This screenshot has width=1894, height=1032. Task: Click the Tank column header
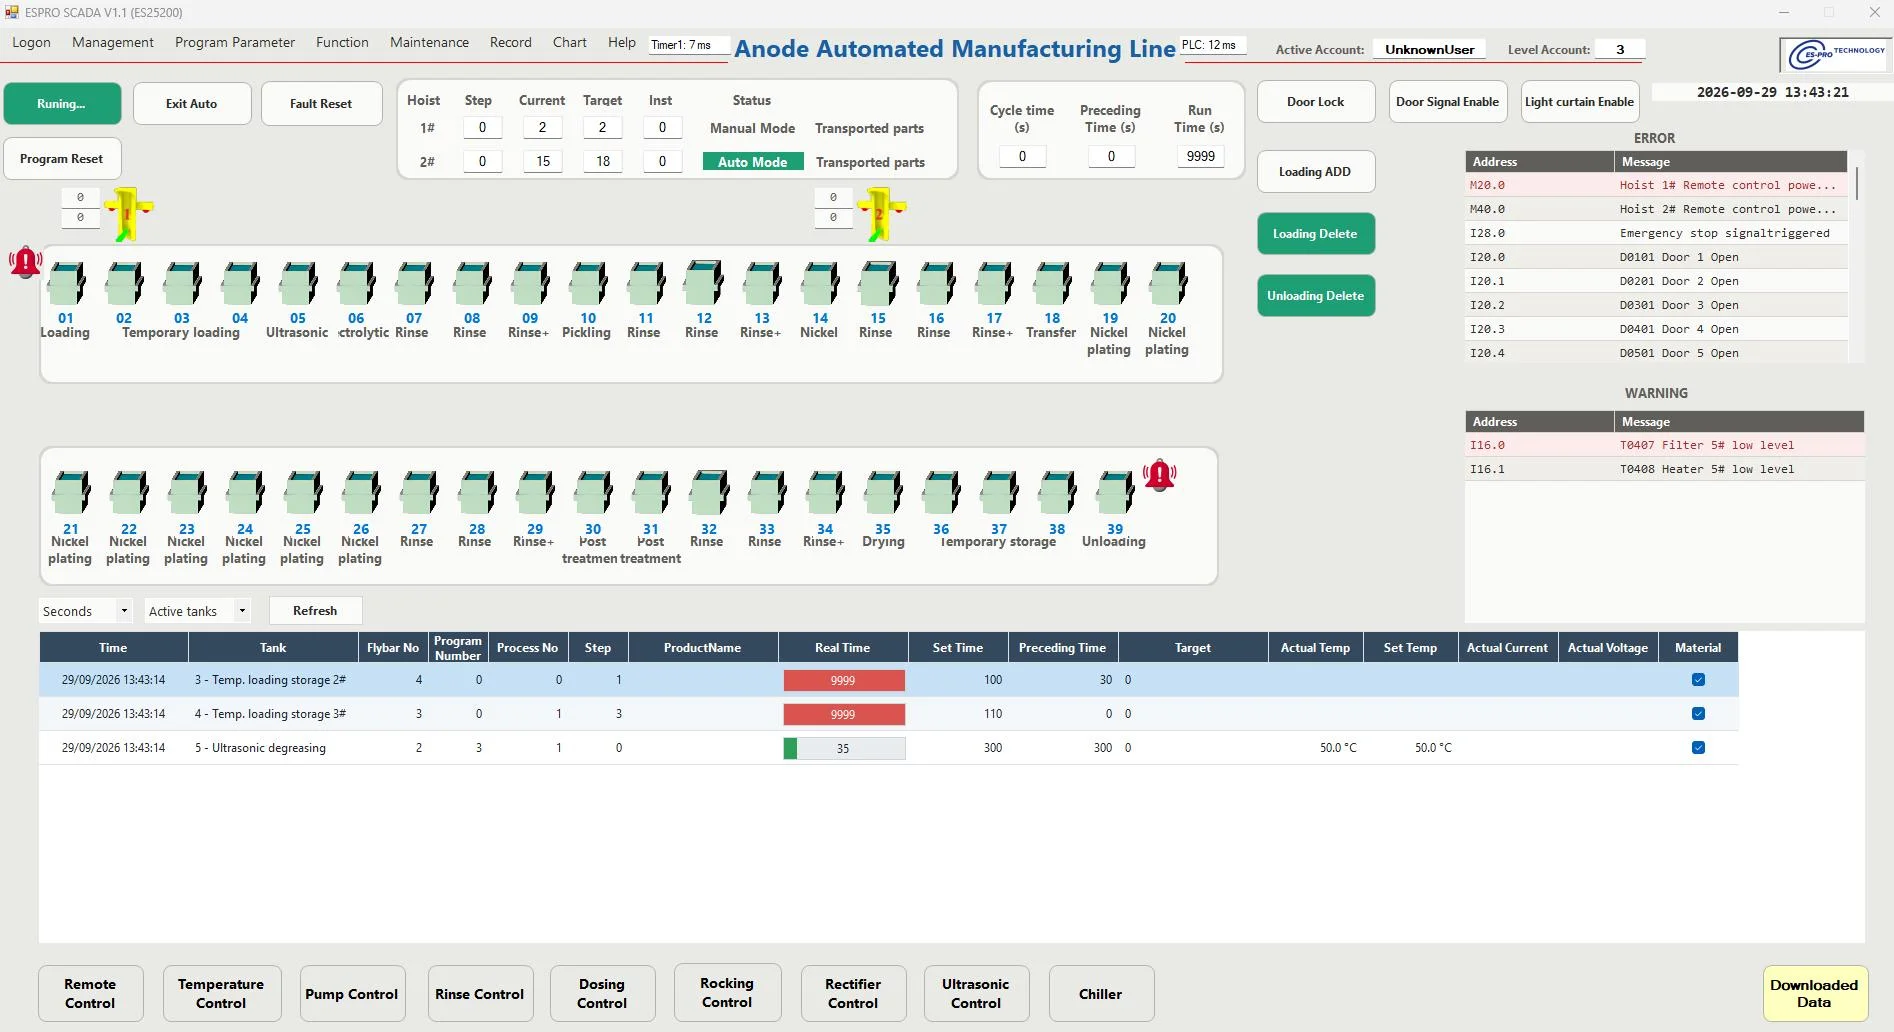click(273, 648)
